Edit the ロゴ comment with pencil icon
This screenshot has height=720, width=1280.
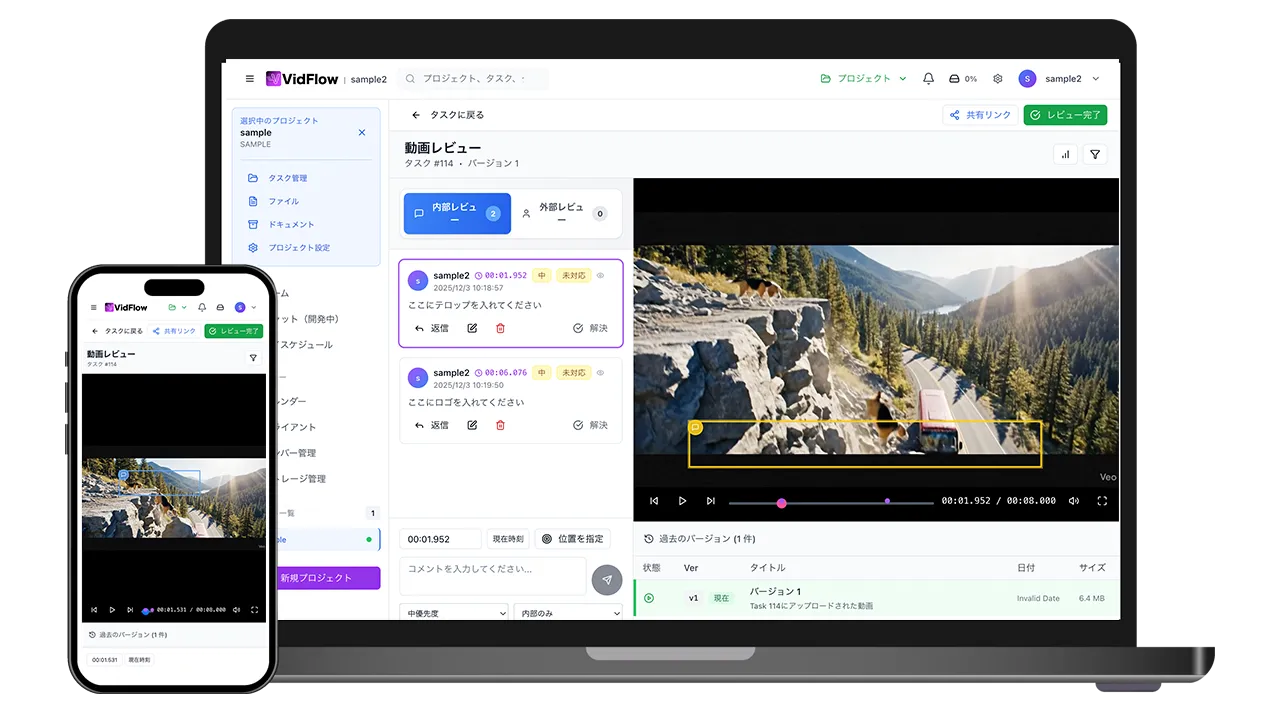472,425
